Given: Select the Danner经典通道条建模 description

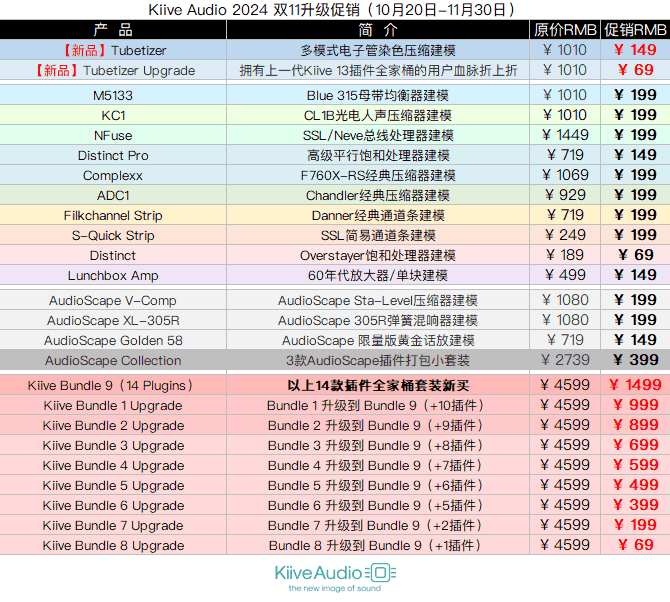Looking at the screenshot, I should 378,215.
